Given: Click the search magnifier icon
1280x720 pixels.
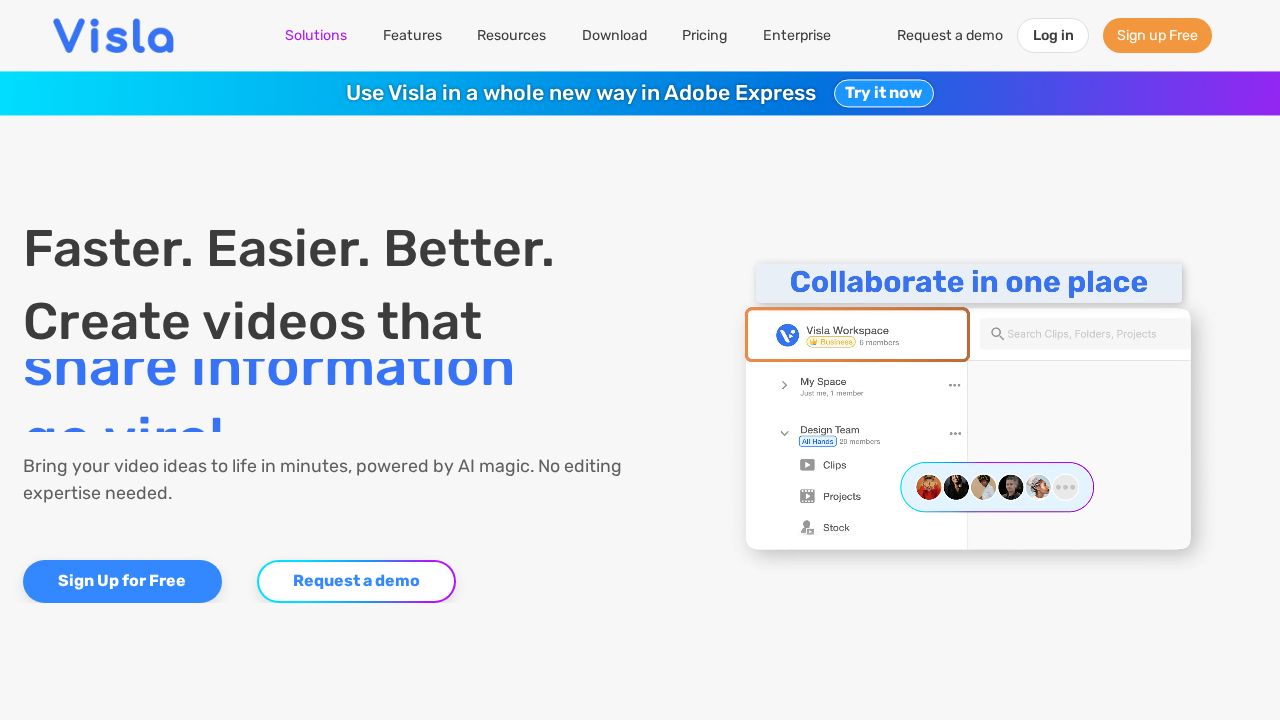Looking at the screenshot, I should (x=997, y=334).
